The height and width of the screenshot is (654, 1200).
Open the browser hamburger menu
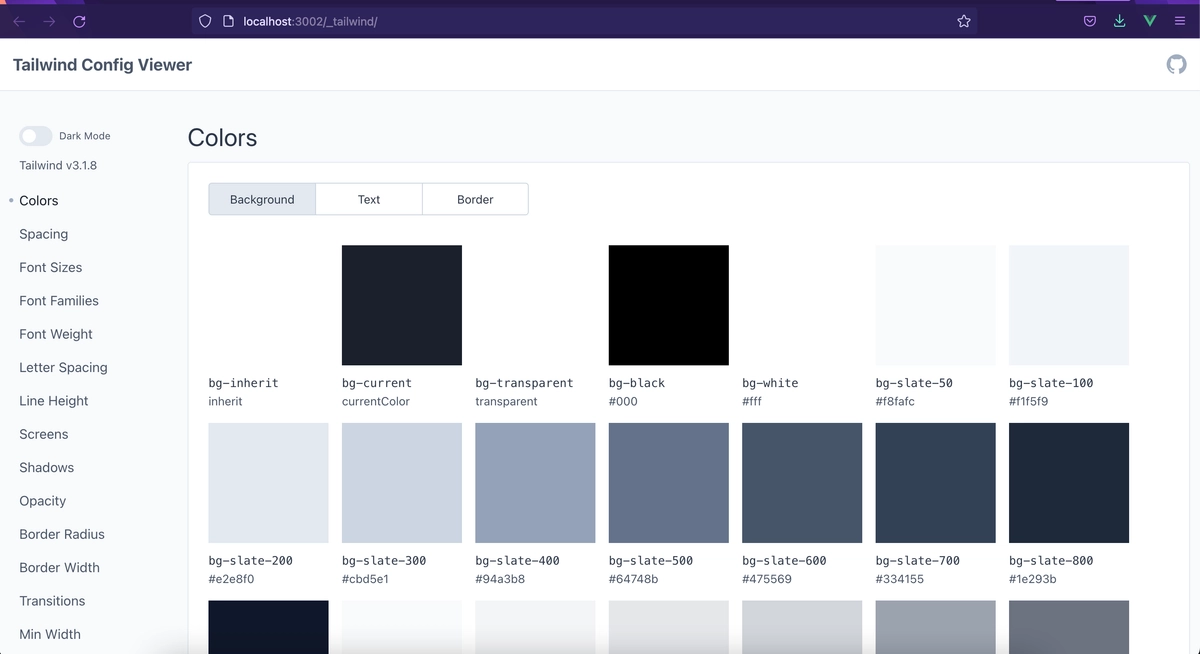(1180, 20)
